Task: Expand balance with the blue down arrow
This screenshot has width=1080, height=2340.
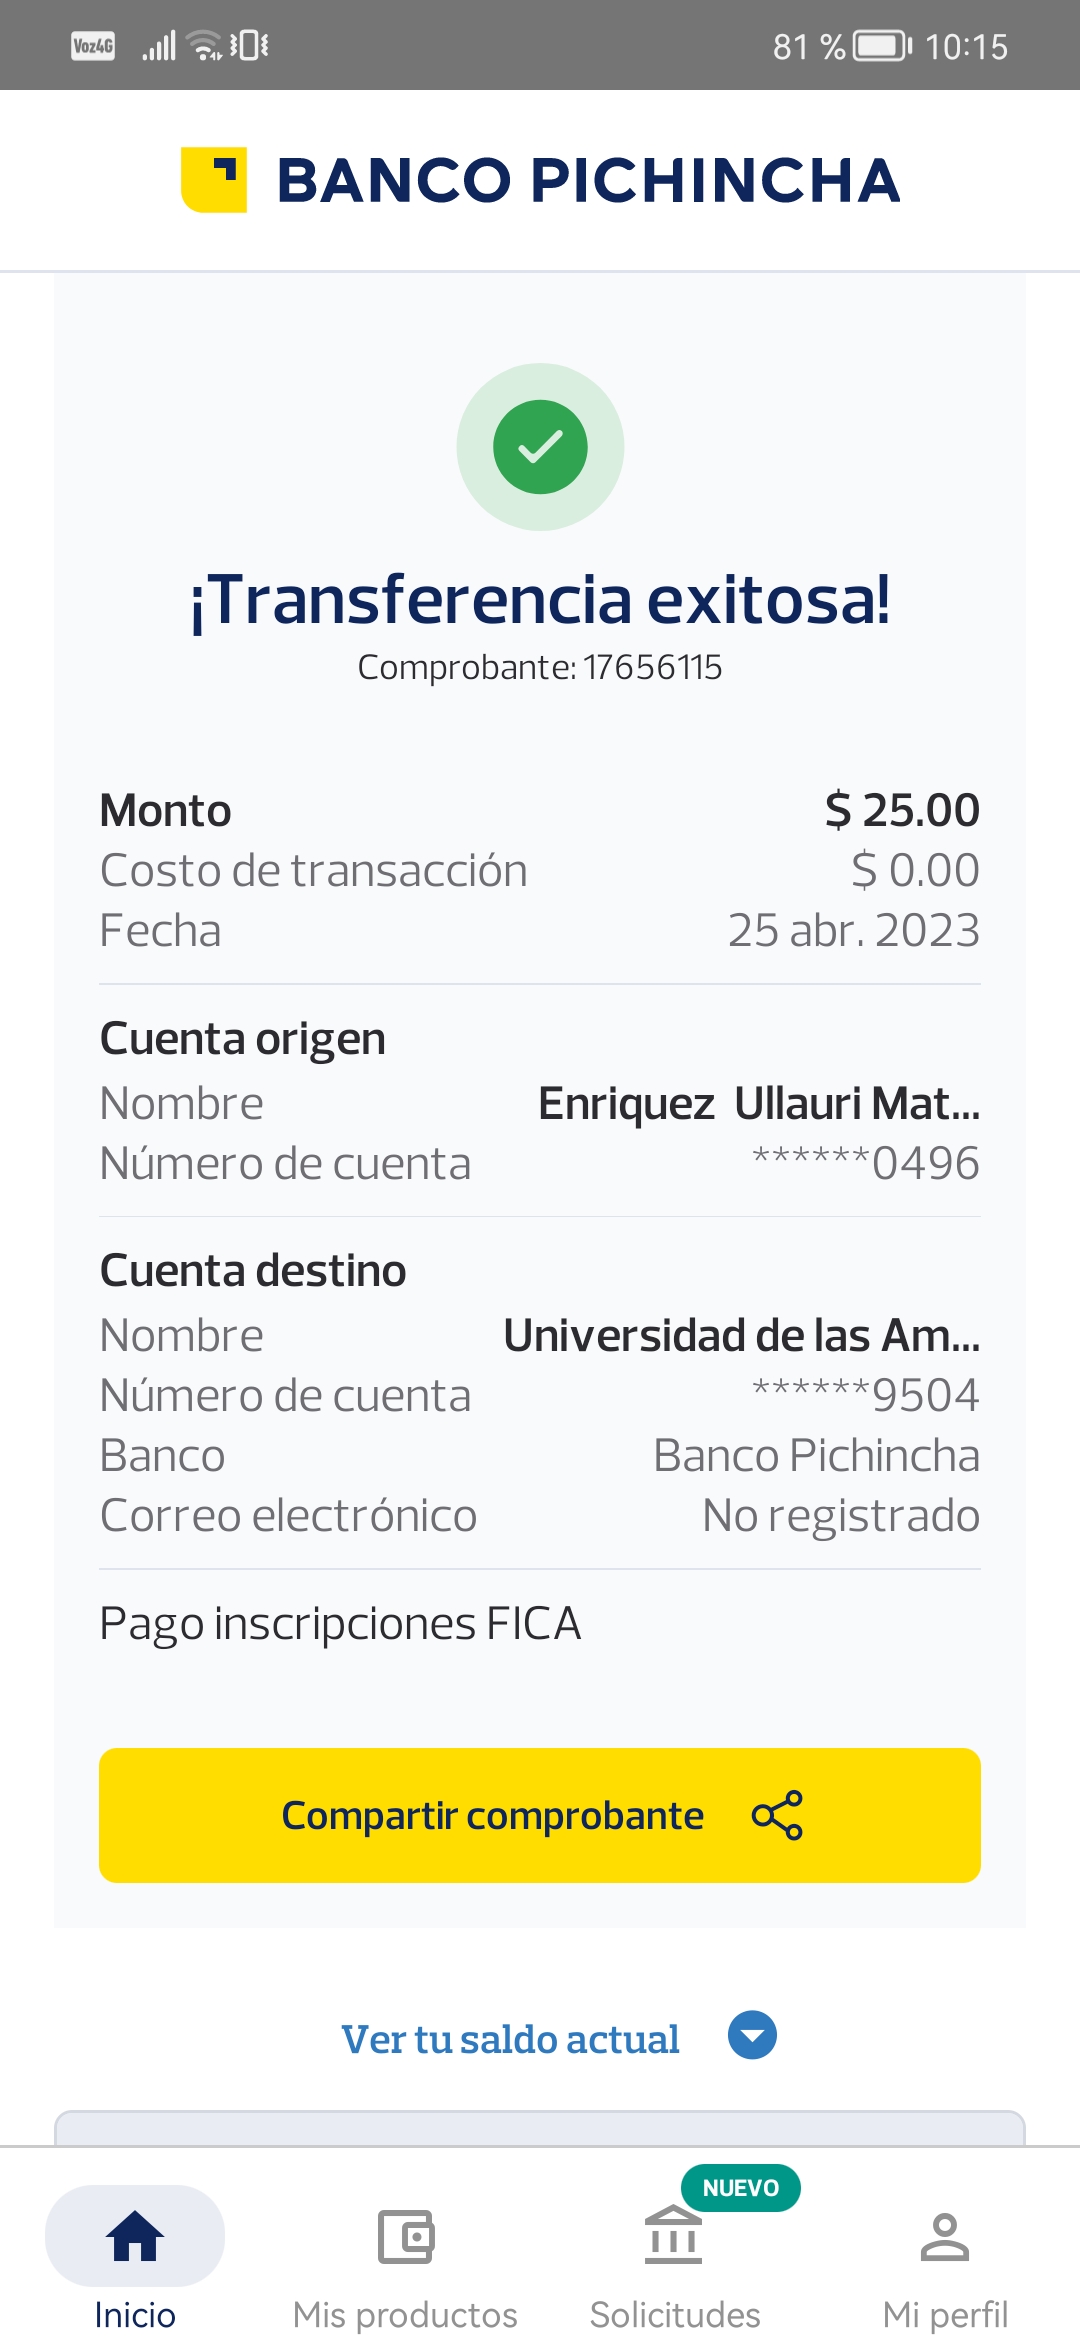Action: point(753,2035)
